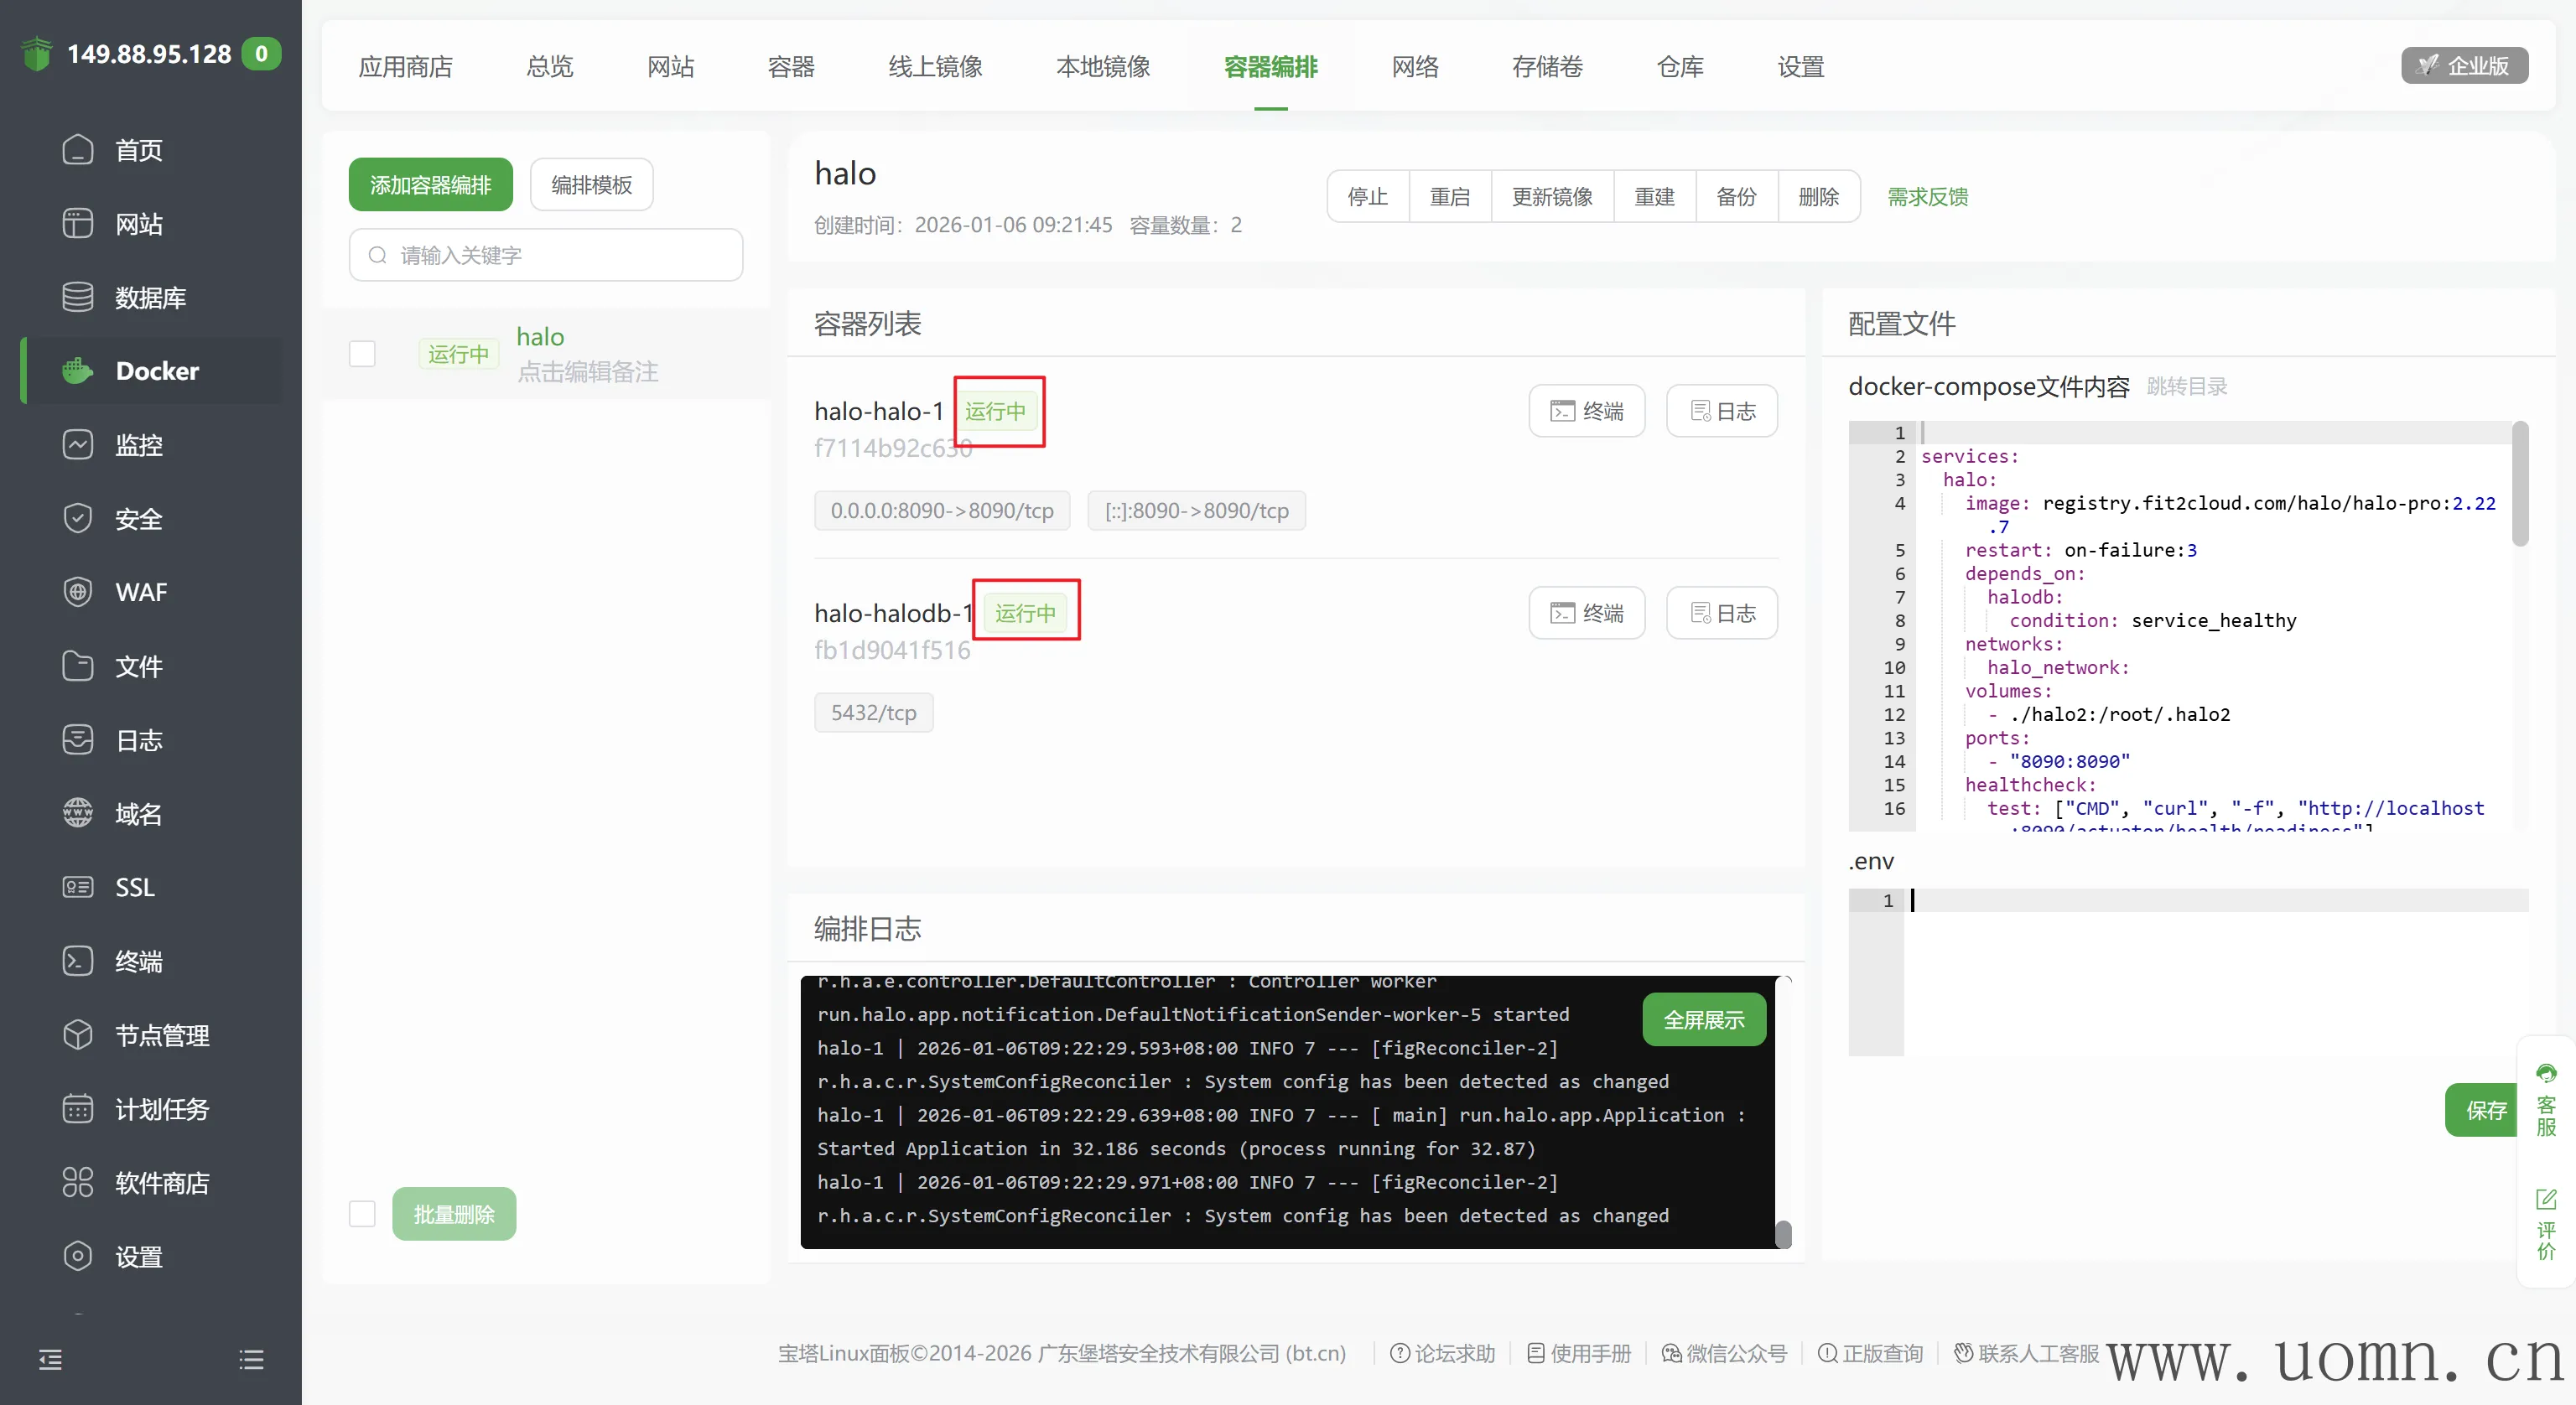This screenshot has height=1405, width=2576.
Task: Click the 客服 support headset icon
Action: point(2545,1075)
